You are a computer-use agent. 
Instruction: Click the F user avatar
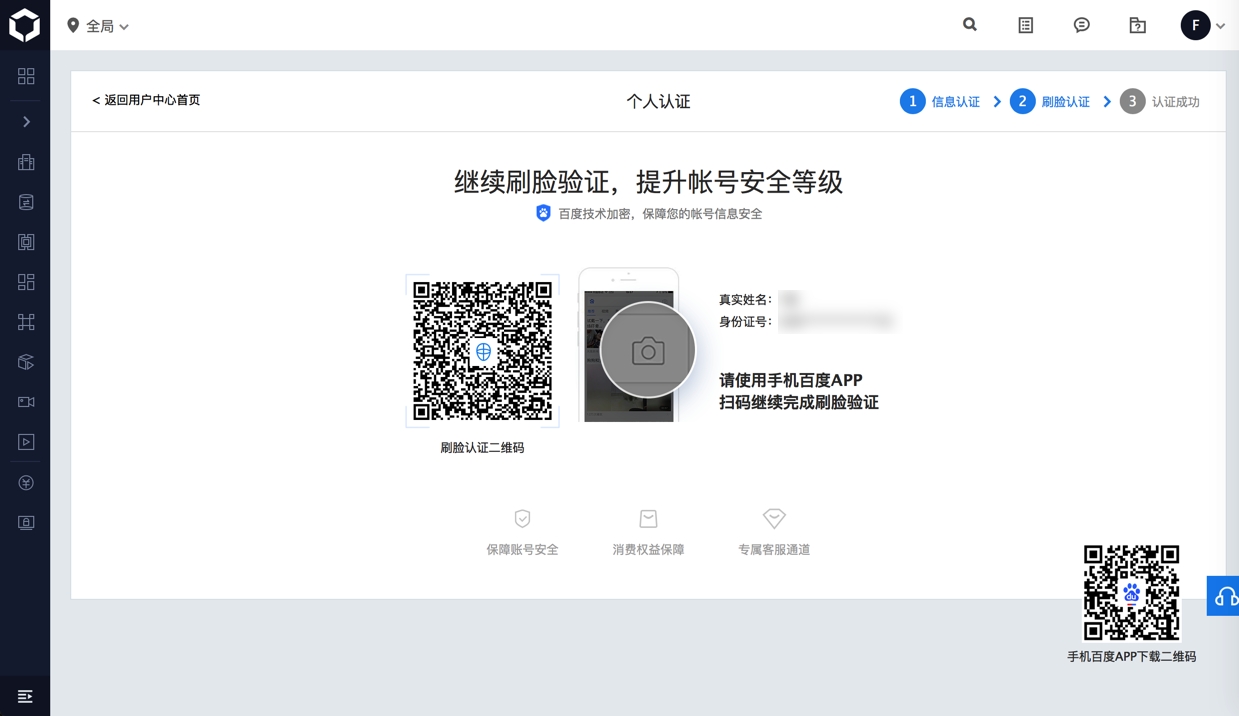(x=1195, y=25)
